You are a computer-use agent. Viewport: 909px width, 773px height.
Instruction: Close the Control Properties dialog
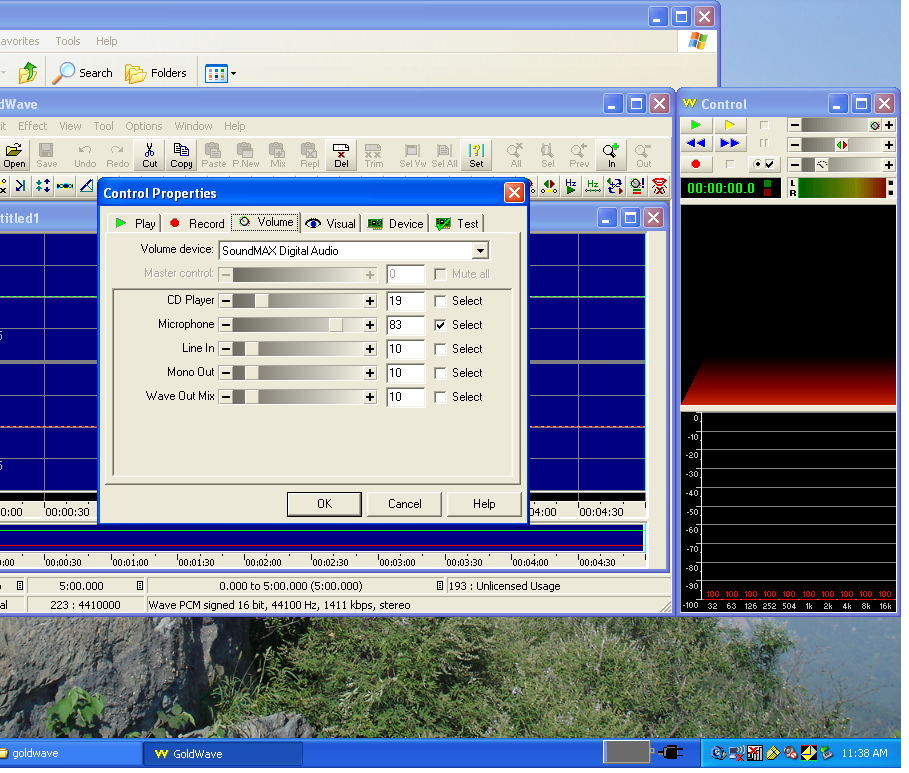[514, 193]
